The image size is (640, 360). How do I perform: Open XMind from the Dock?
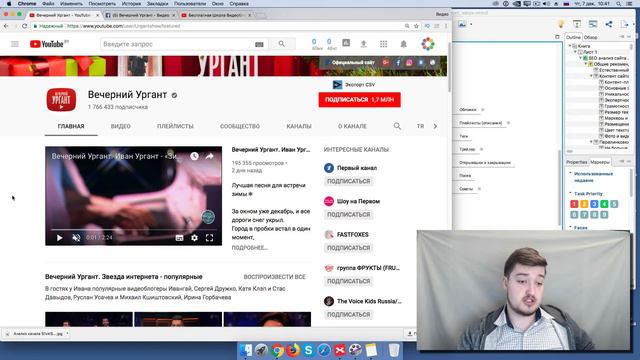340,350
